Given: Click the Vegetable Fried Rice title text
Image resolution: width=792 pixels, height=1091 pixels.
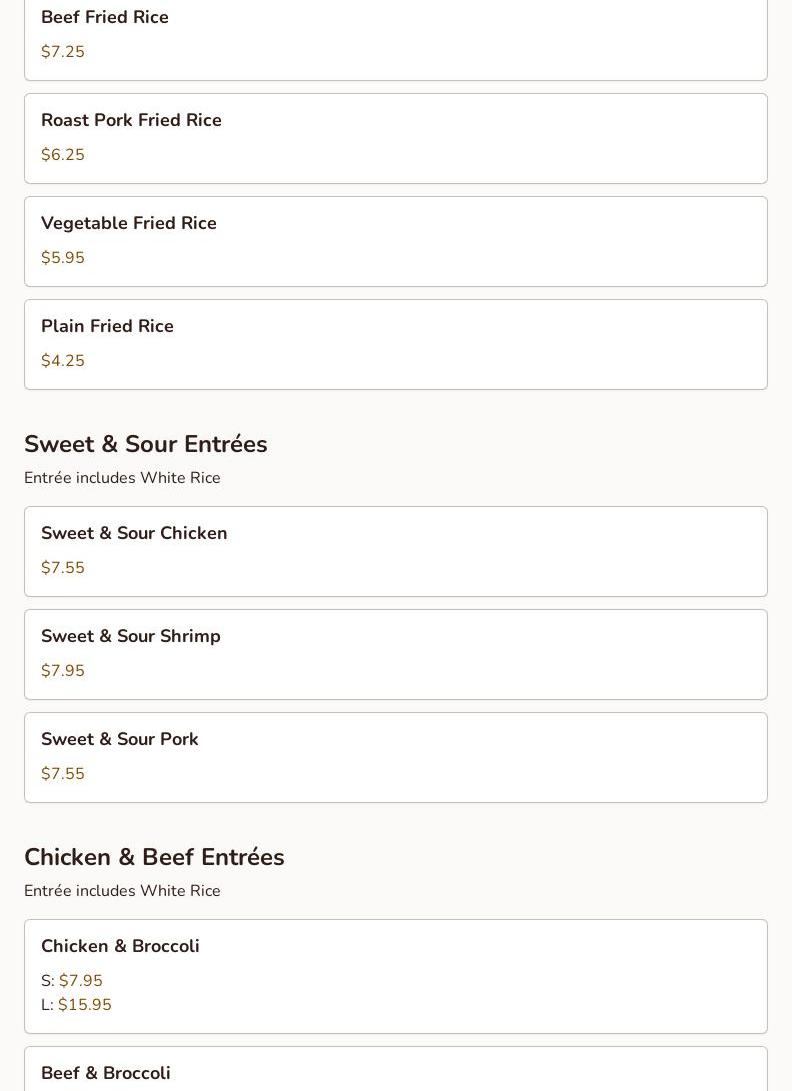Looking at the screenshot, I should [x=129, y=223].
